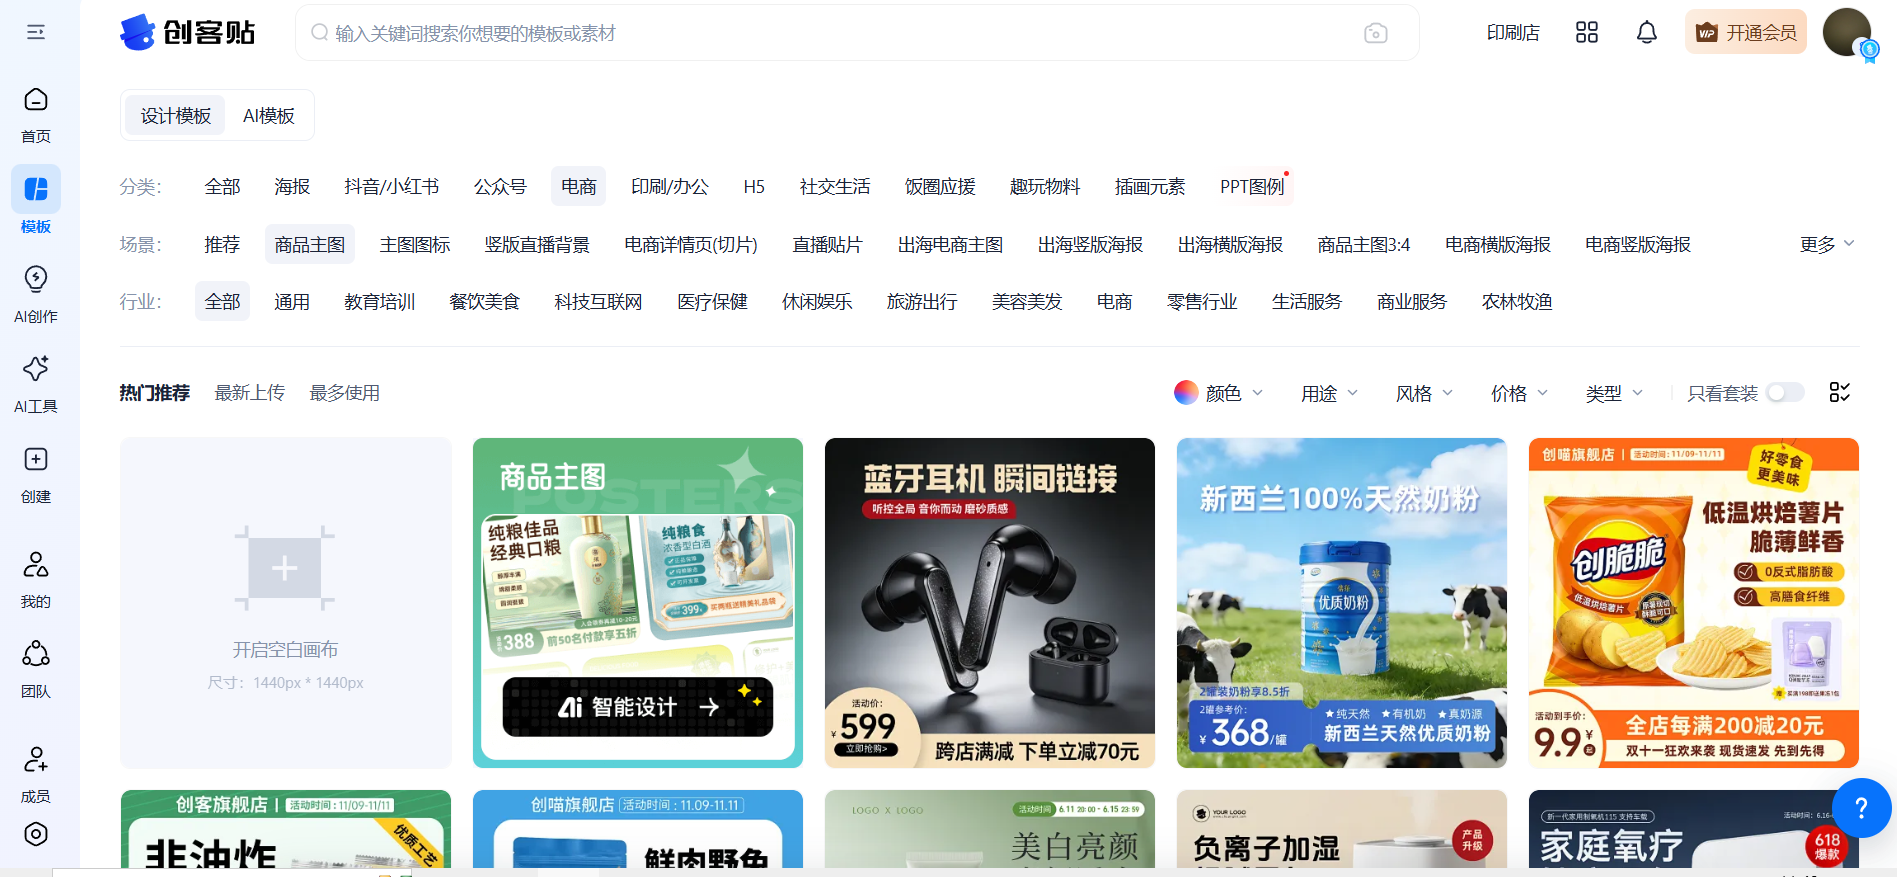Open the 负离子加湿 template

(x=1342, y=829)
